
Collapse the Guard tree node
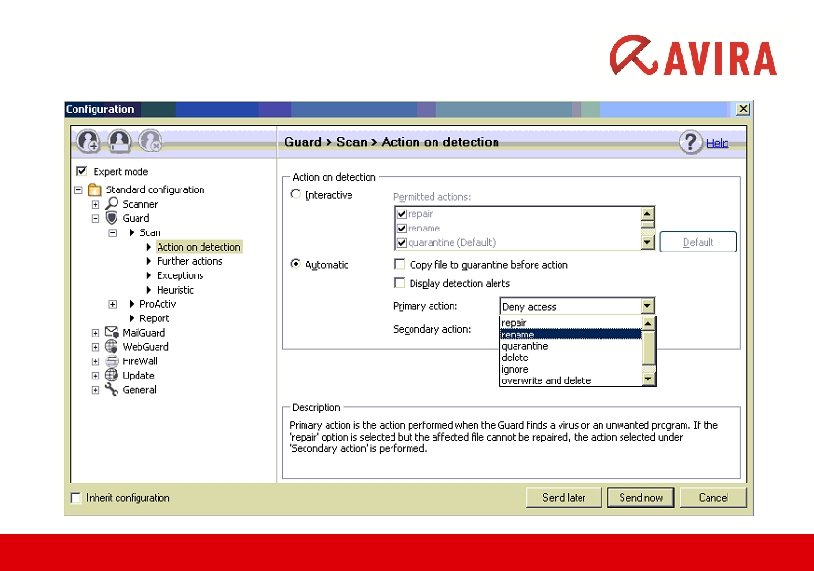point(96,219)
